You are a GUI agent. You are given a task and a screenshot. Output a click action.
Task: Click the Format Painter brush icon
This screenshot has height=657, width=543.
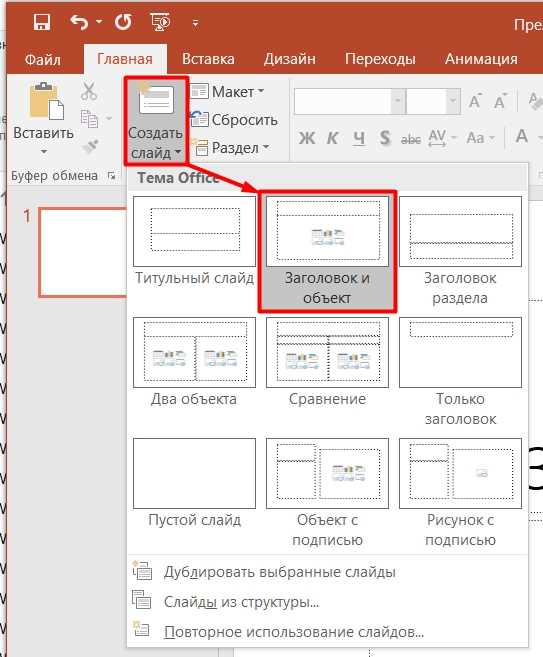[90, 147]
